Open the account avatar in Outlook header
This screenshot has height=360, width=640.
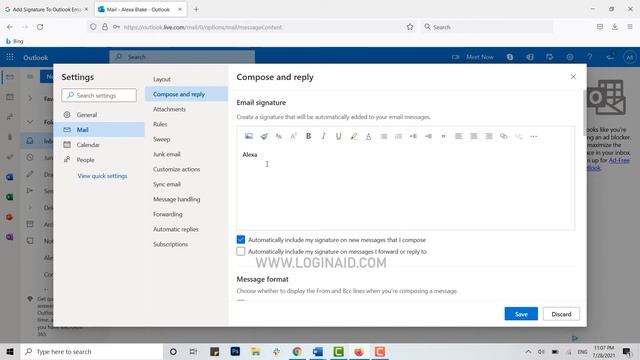(x=629, y=57)
